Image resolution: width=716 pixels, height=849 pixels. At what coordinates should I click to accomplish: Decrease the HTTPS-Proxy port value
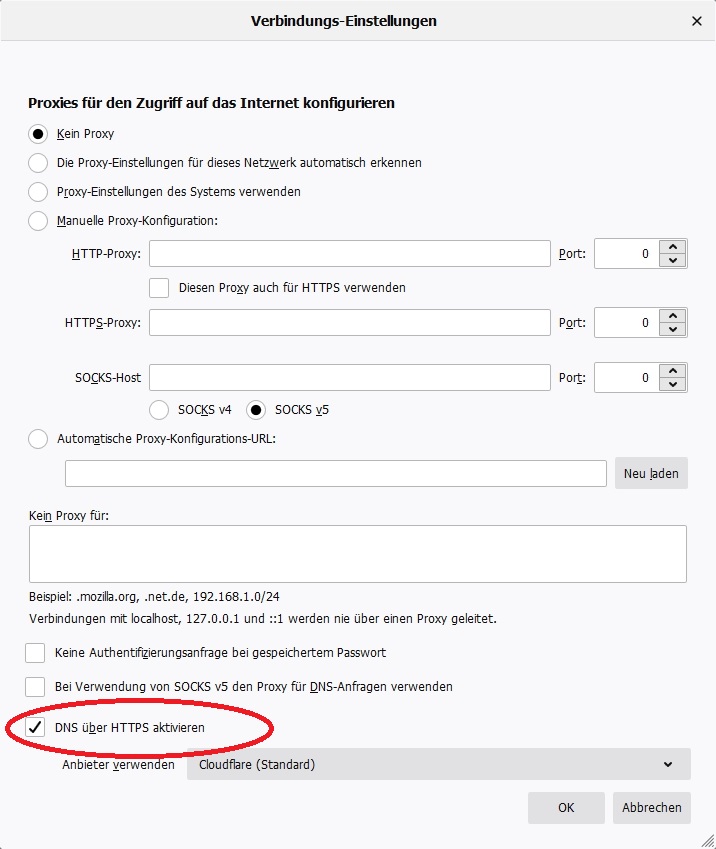(675, 330)
